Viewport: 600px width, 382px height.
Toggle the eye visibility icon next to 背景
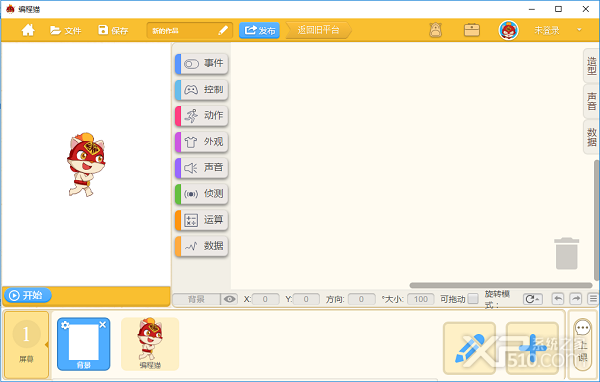pos(230,299)
